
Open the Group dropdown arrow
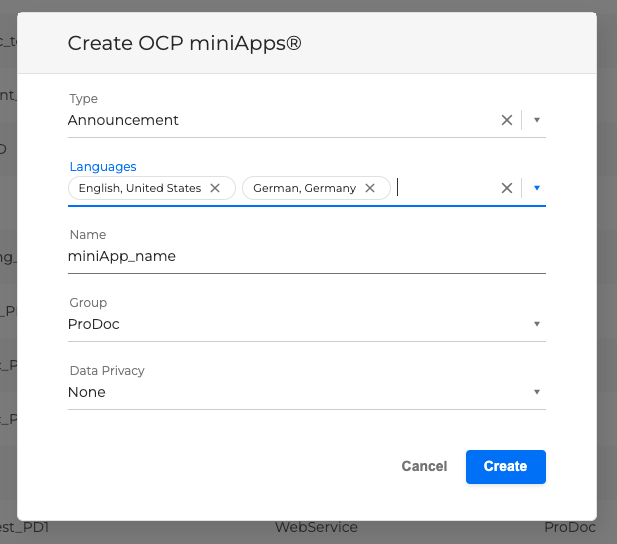[536, 324]
